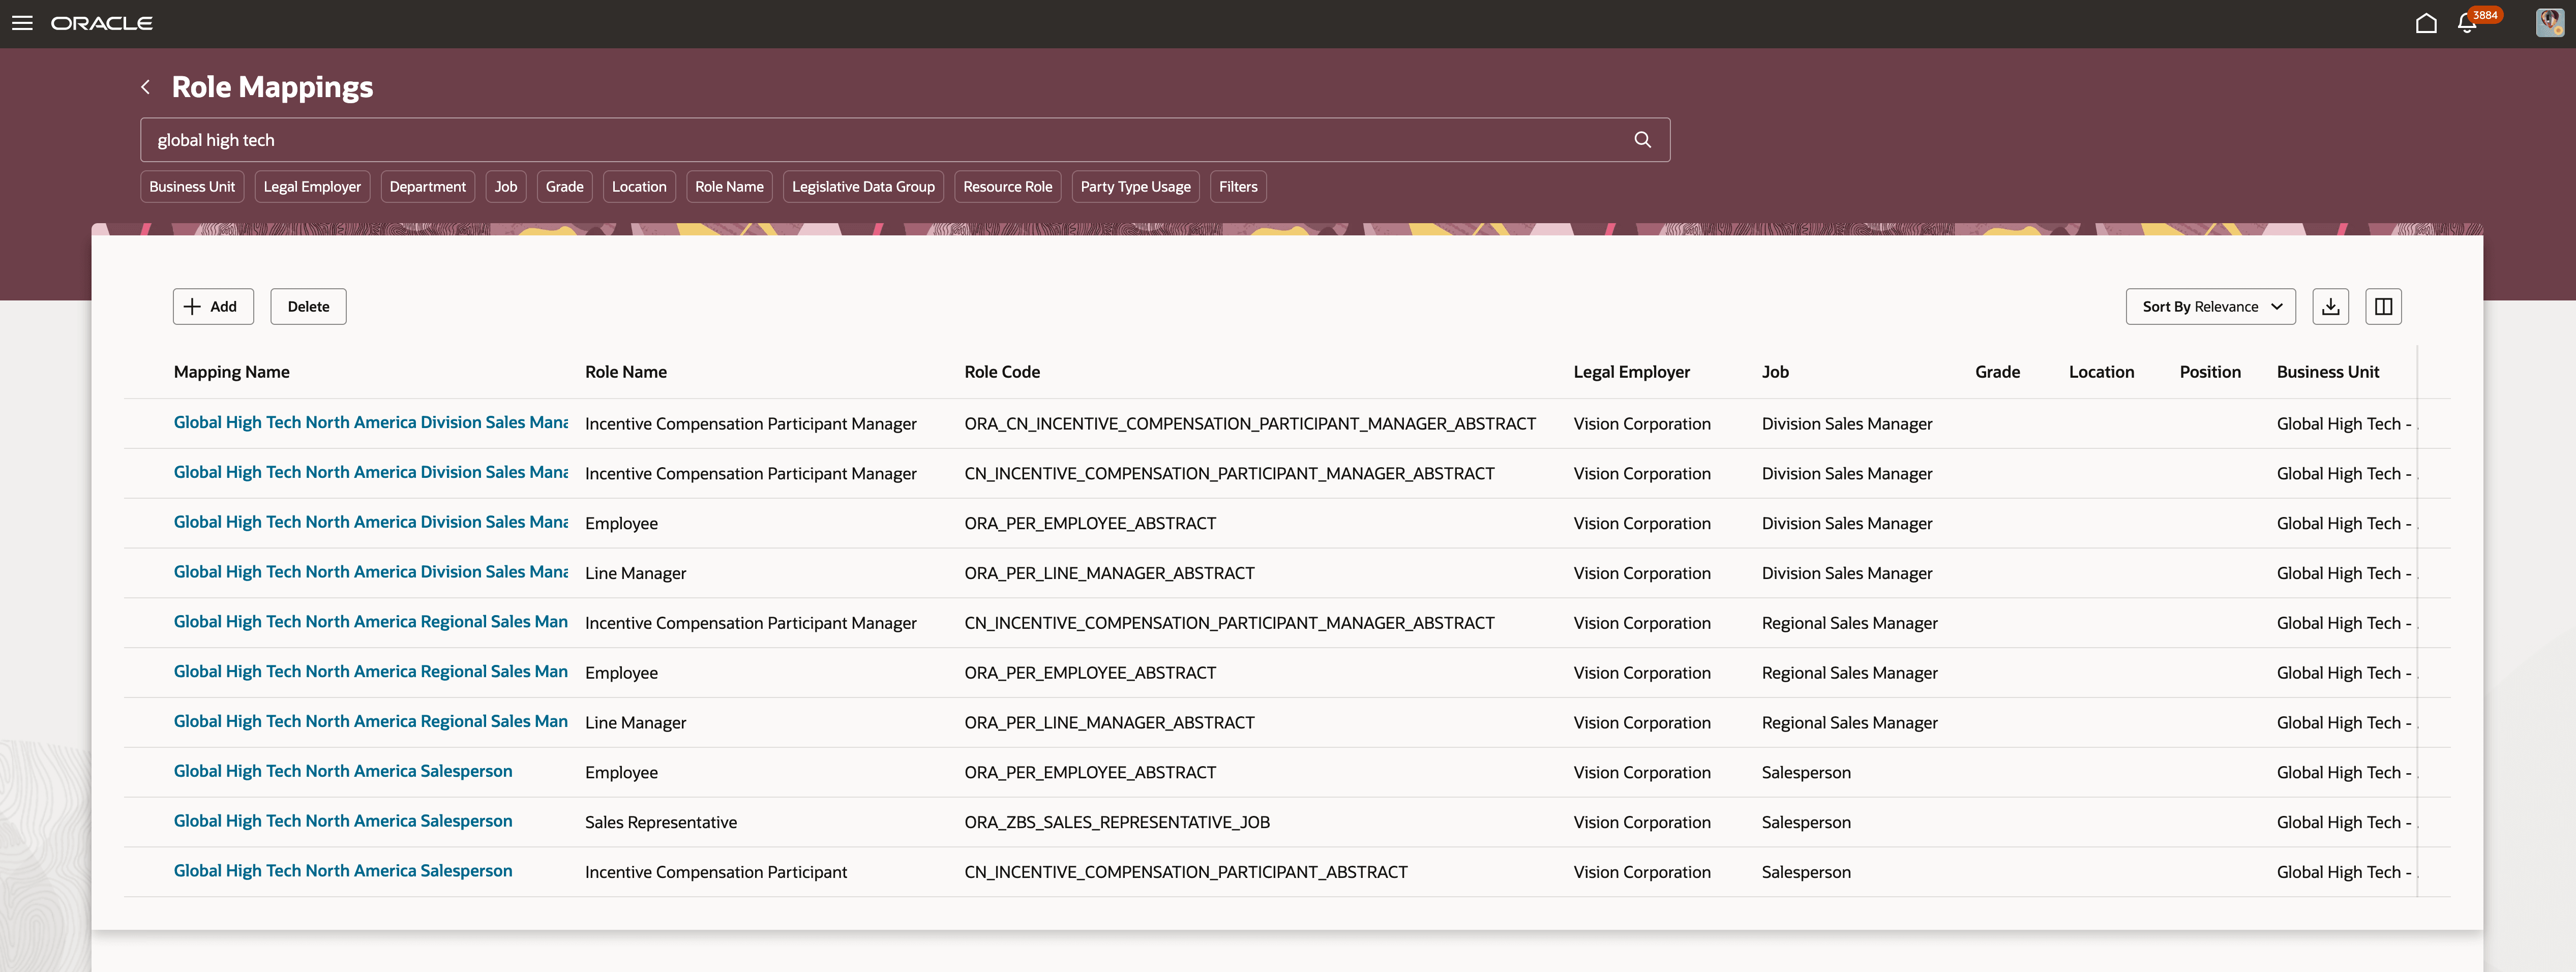Open Global High Tech North America Salesperson mapping
The height and width of the screenshot is (972, 2576).
(343, 771)
